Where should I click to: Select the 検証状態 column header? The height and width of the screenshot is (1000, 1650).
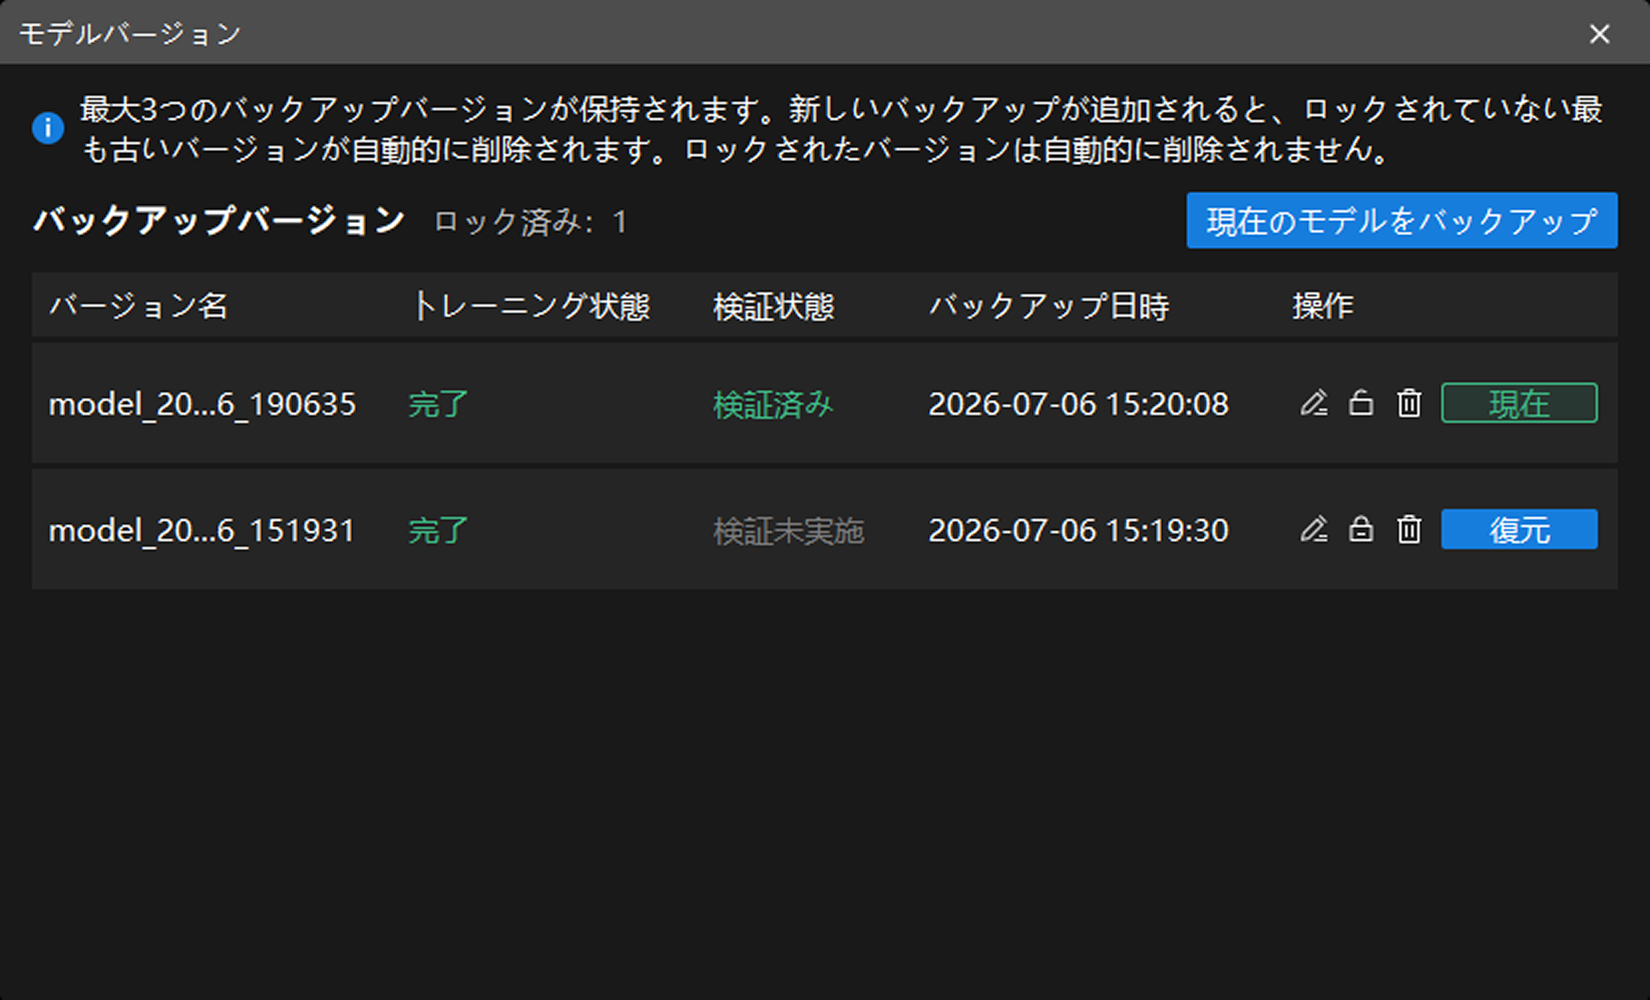pos(774,306)
